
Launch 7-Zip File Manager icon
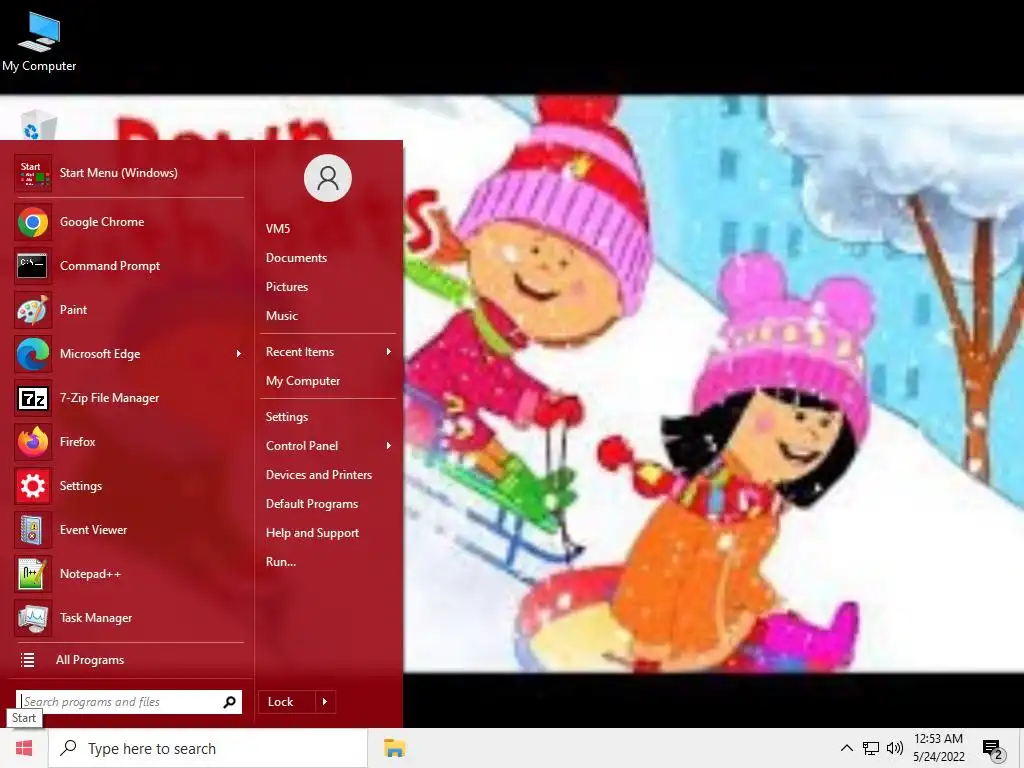[x=33, y=398]
